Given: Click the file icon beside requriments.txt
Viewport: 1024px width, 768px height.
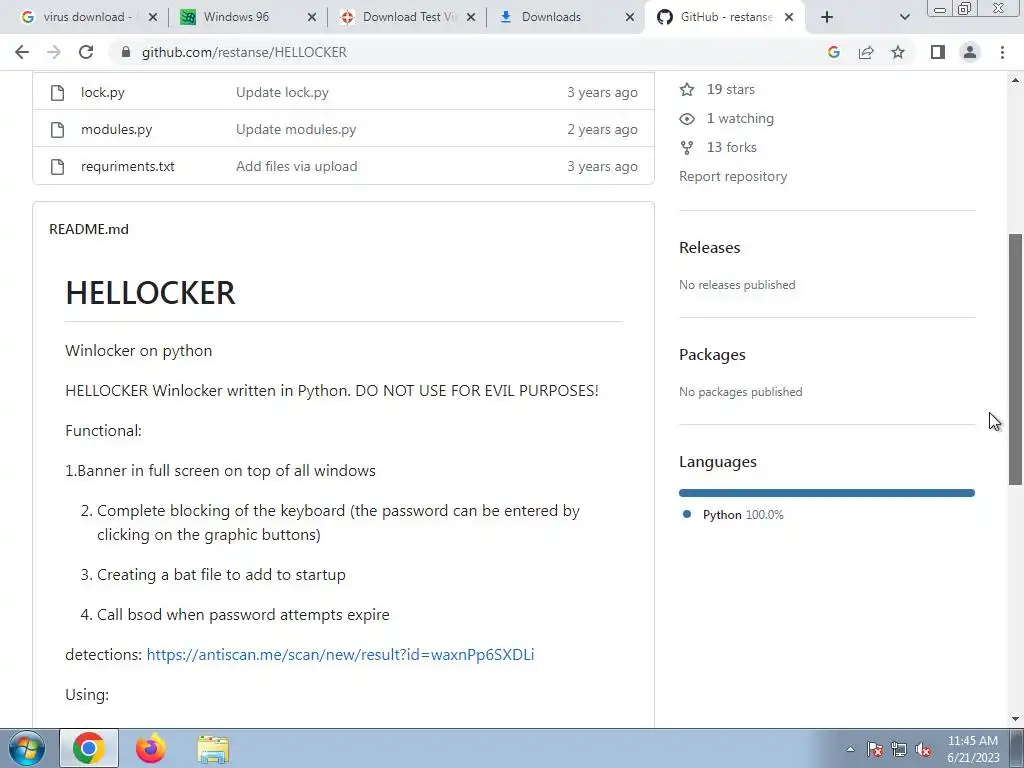Looking at the screenshot, I should point(57,167).
